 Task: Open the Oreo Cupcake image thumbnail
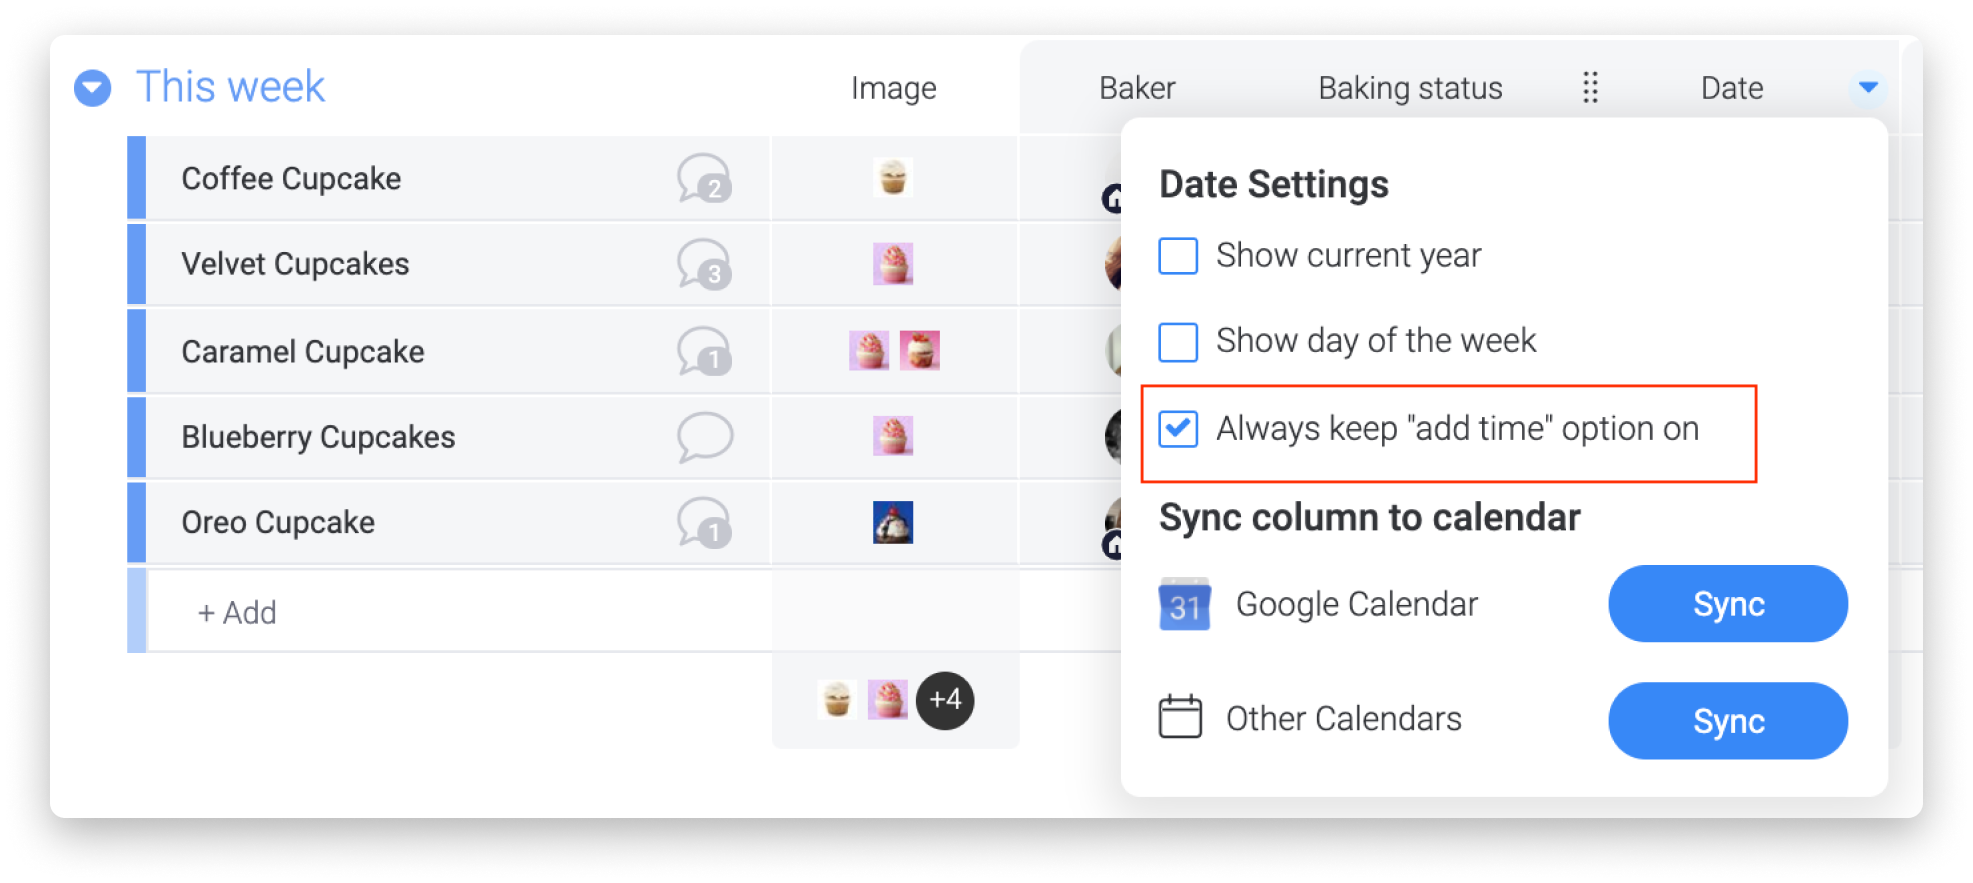tap(893, 522)
